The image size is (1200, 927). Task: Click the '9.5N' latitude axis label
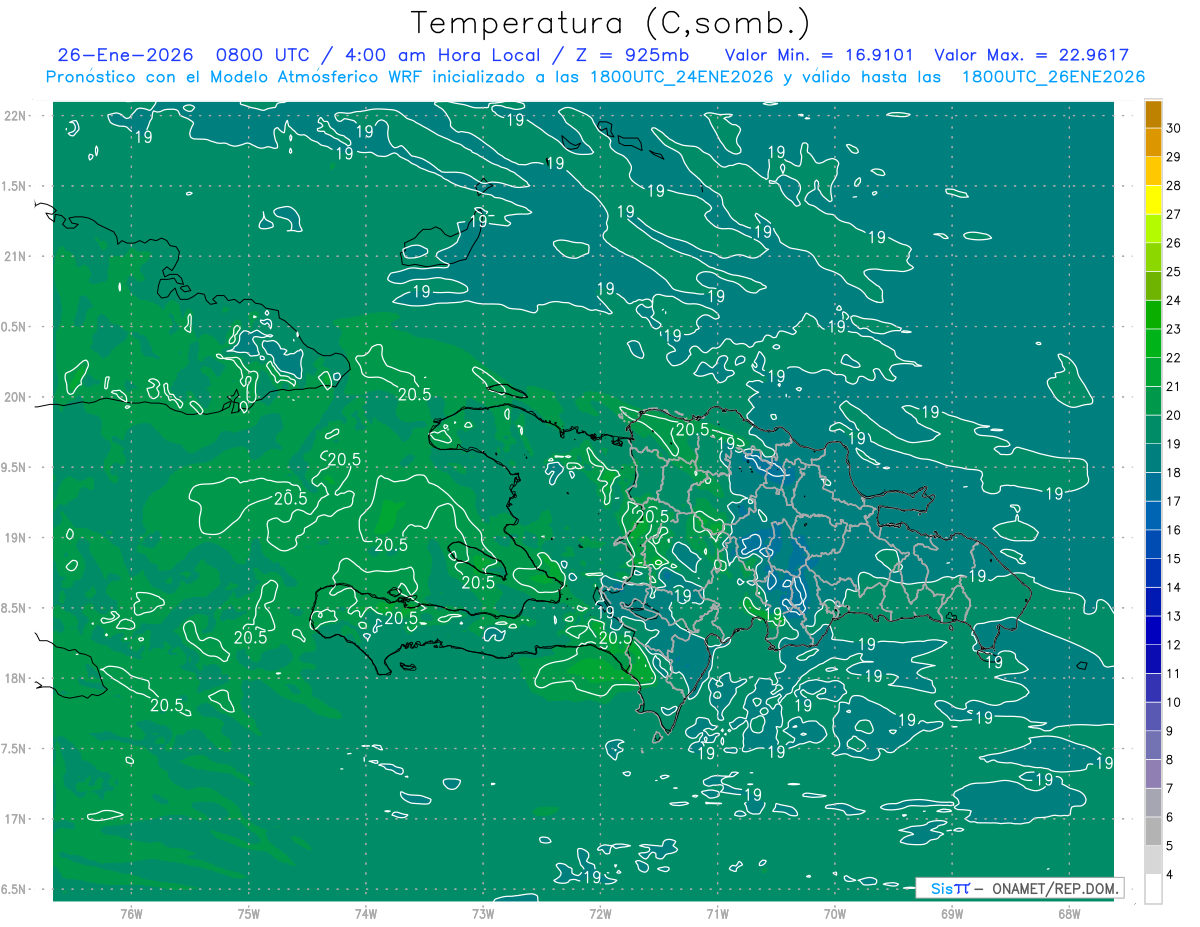click(14, 467)
